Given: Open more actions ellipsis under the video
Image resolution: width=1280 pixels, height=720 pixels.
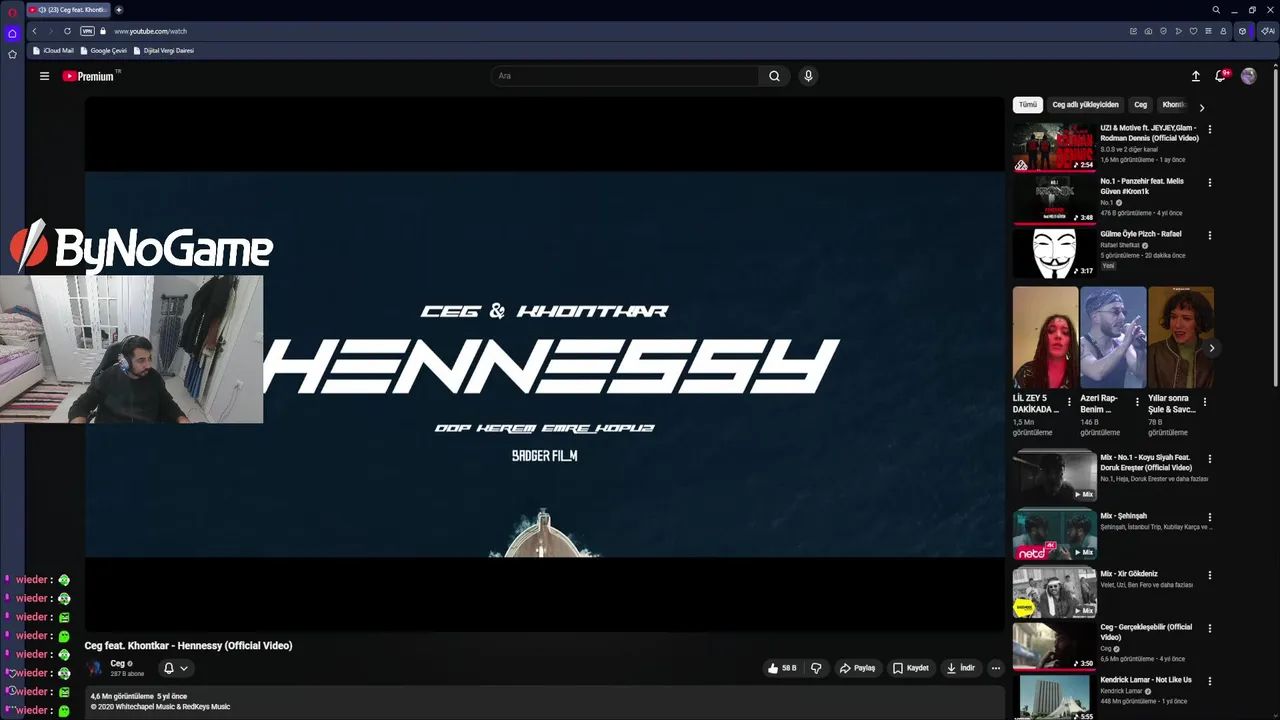Looking at the screenshot, I should tap(995, 668).
